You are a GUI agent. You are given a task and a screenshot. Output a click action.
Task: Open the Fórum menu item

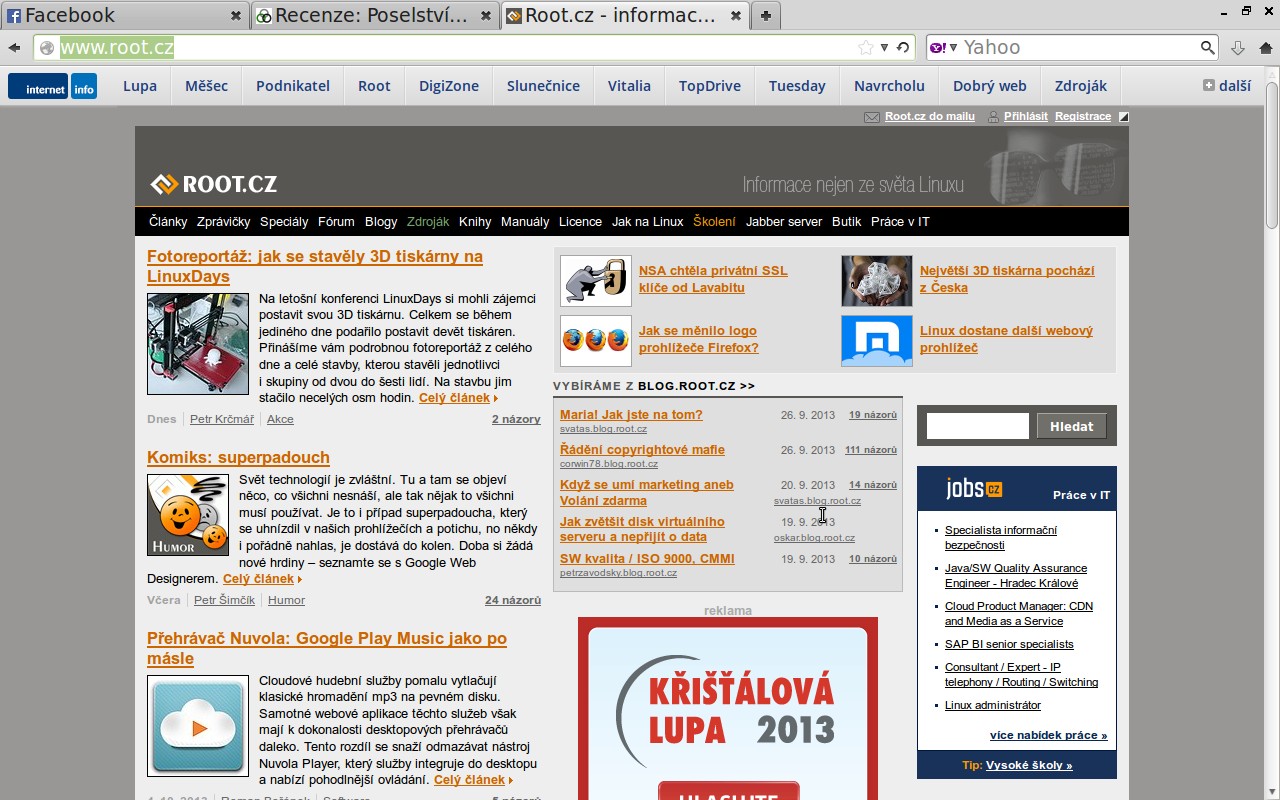tap(336, 222)
